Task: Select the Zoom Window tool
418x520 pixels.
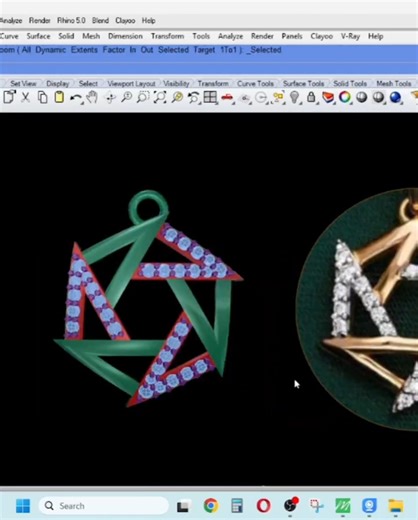Action: pyautogui.click(x=143, y=97)
